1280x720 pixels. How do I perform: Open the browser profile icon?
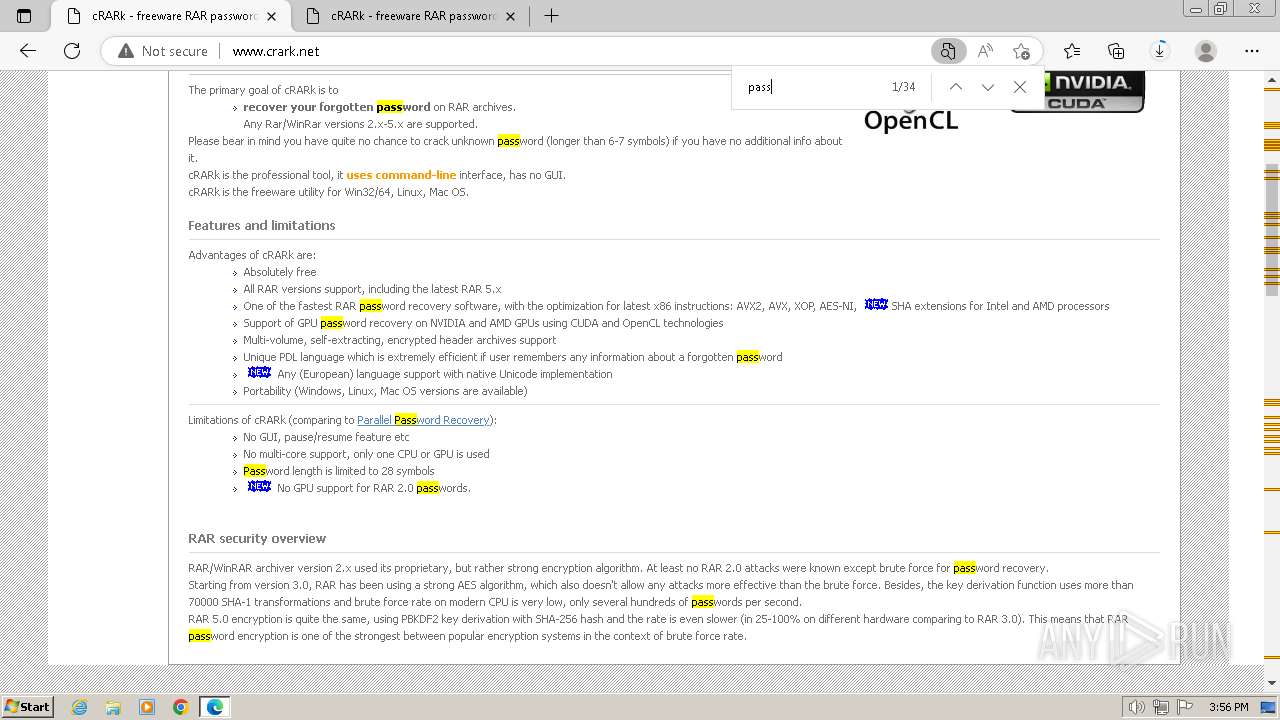click(1206, 51)
